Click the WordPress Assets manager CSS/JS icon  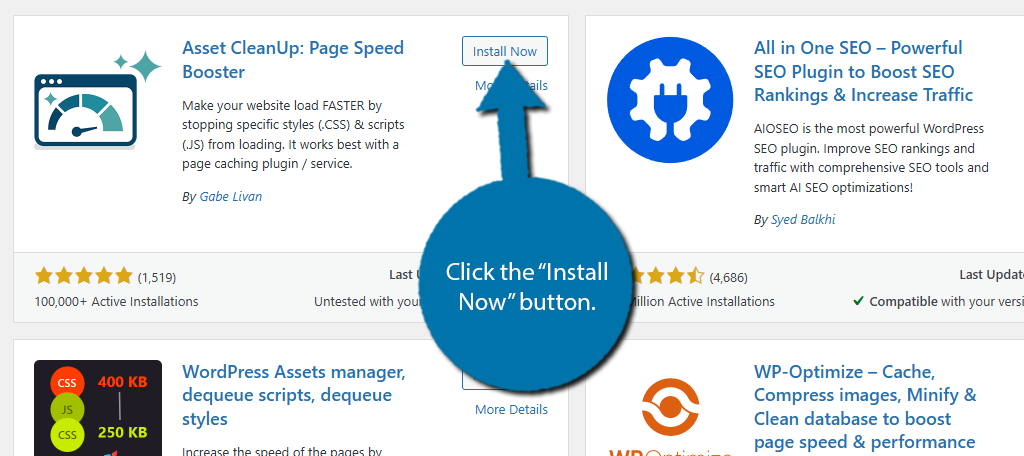[98, 408]
